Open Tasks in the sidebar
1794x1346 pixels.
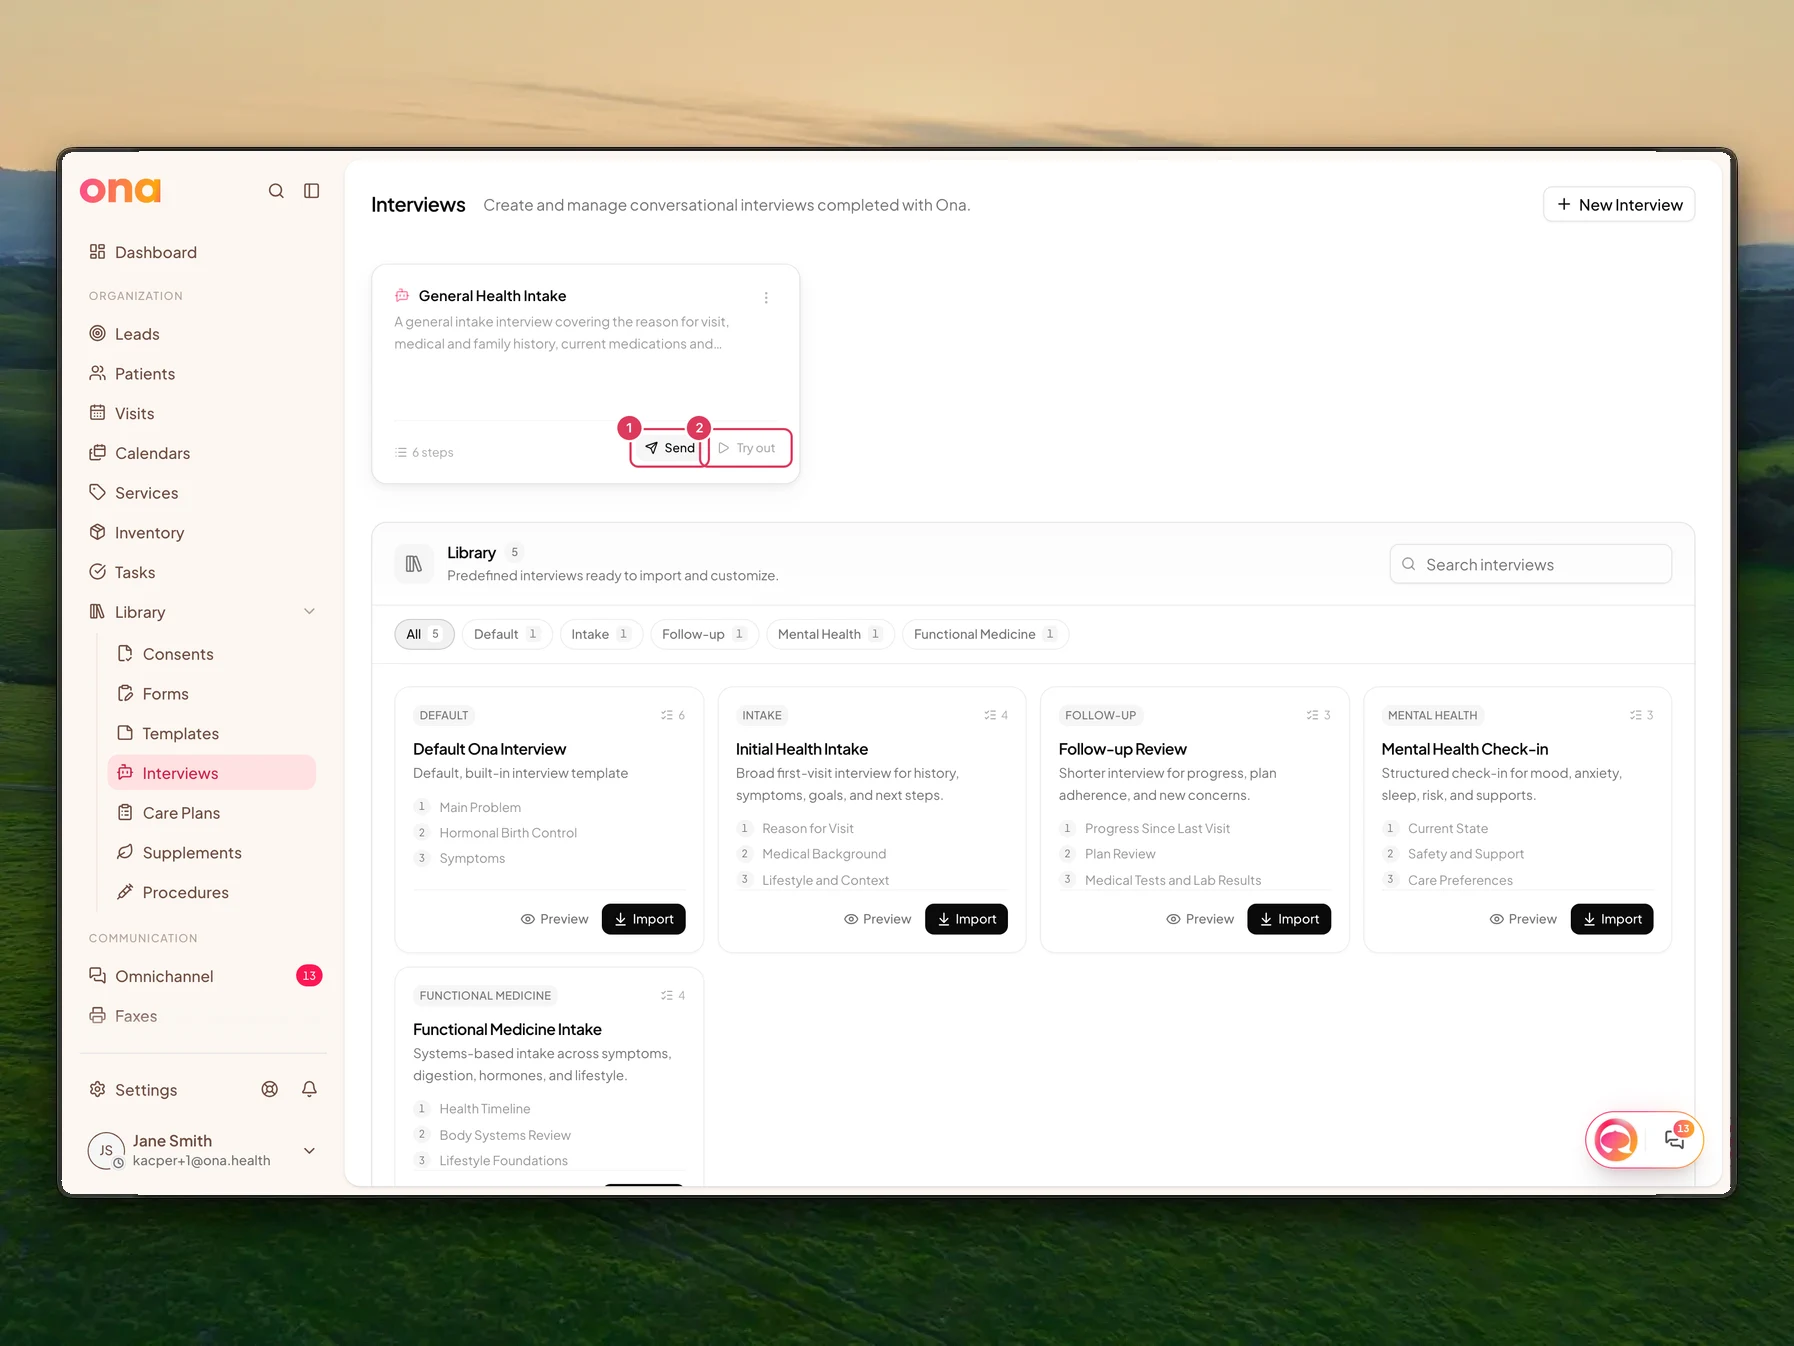[x=134, y=572]
